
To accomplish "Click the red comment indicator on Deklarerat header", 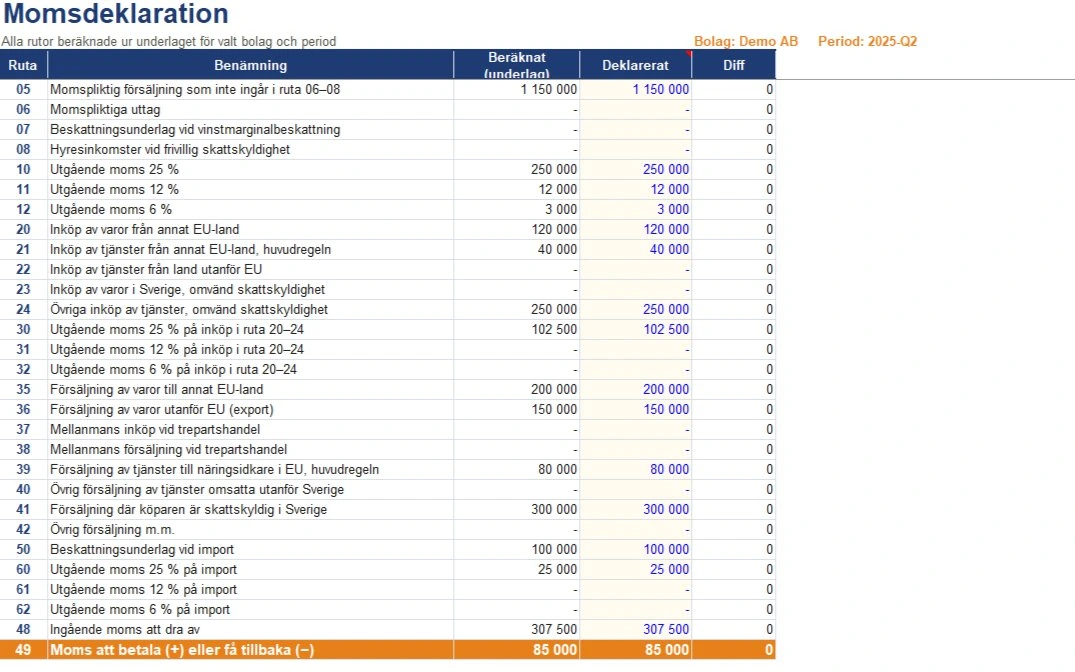I will 688,53.
